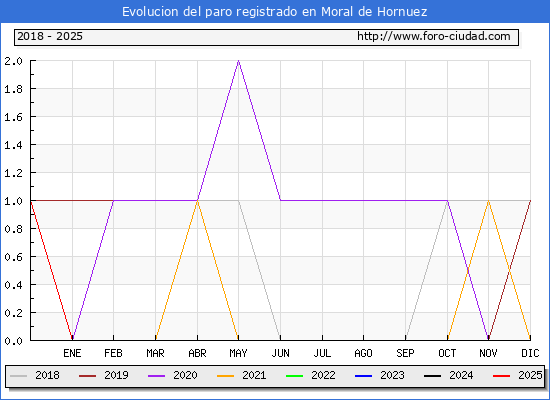Click the orange 2021 peak at November
The image size is (550, 400).
[x=488, y=201]
